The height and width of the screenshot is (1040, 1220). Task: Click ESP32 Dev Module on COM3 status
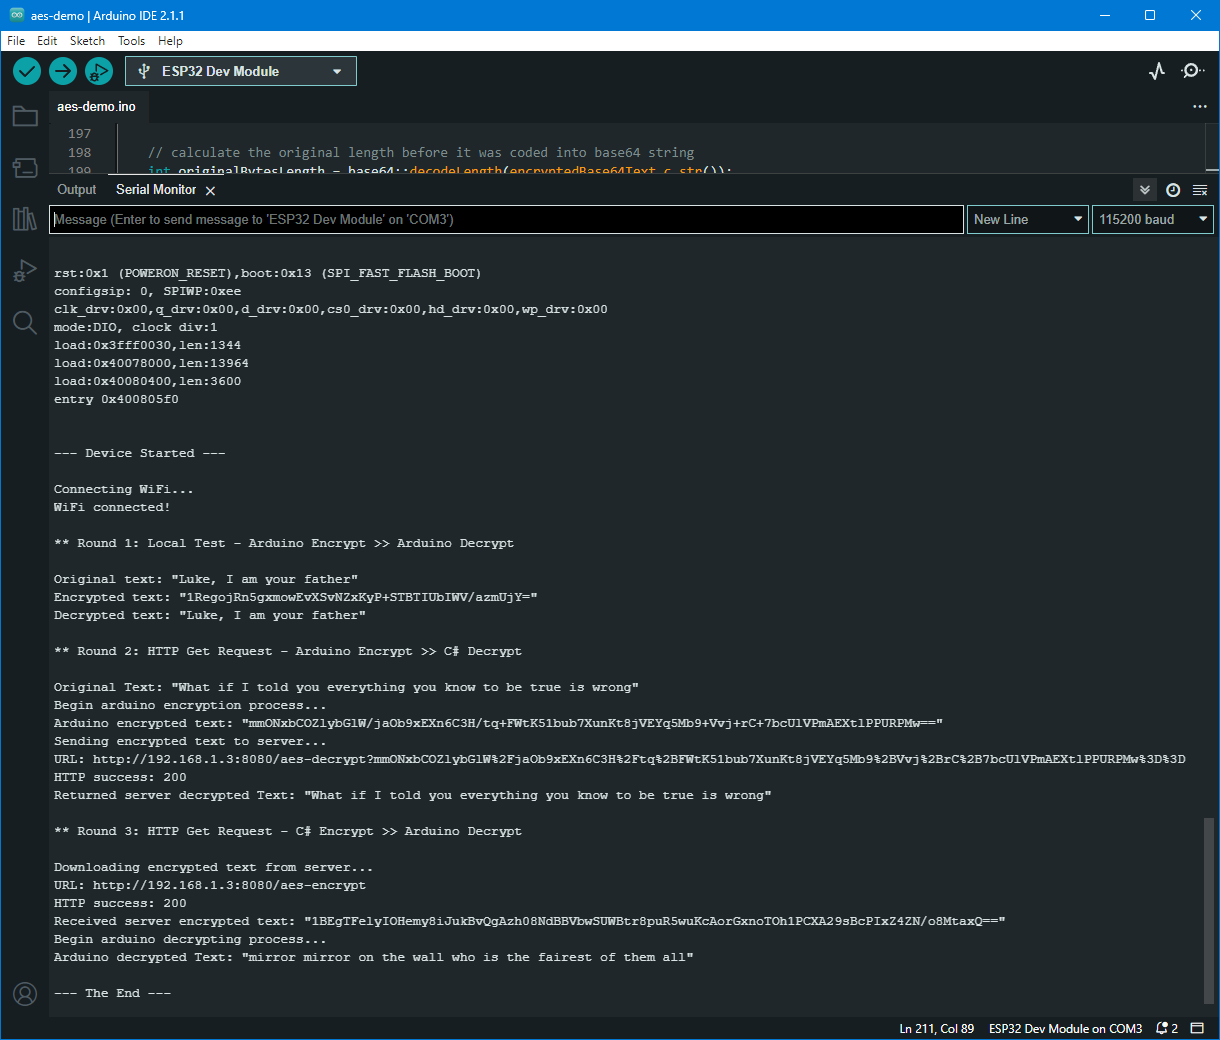[x=1065, y=1029]
